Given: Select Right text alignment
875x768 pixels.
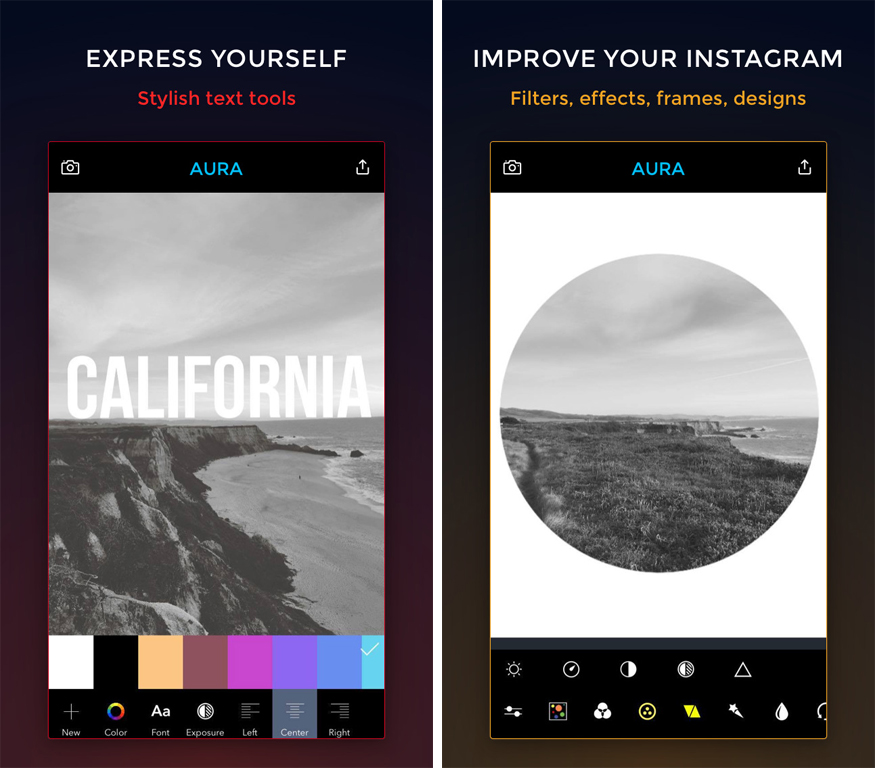Looking at the screenshot, I should pos(339,719).
